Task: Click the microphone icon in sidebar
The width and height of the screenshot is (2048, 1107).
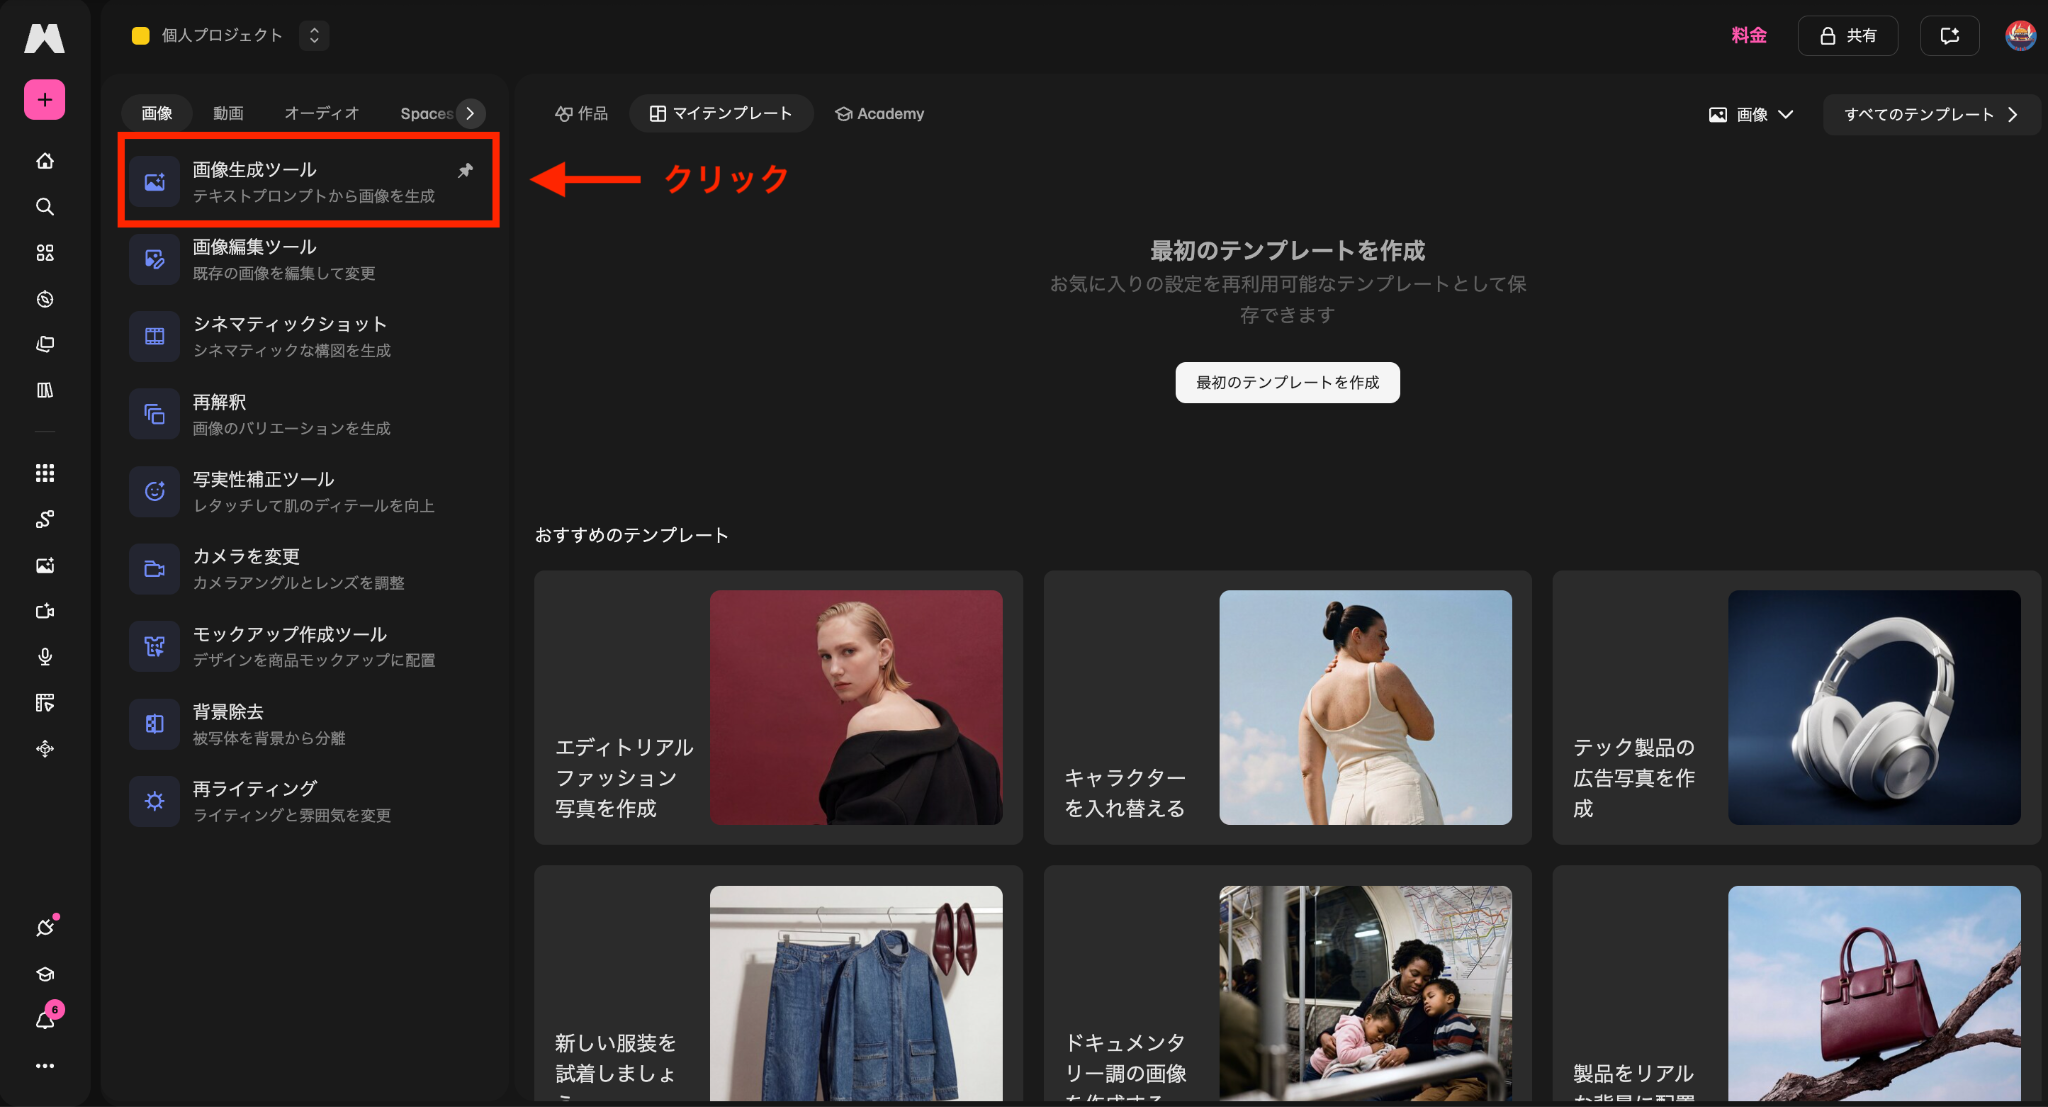Action: [x=45, y=657]
